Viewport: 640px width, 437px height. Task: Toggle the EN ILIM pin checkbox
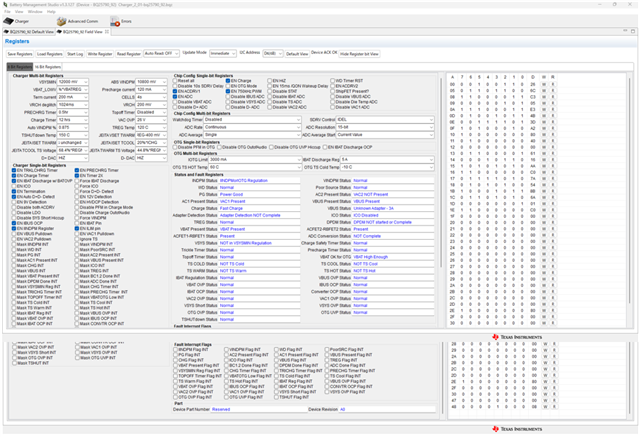pos(77,228)
